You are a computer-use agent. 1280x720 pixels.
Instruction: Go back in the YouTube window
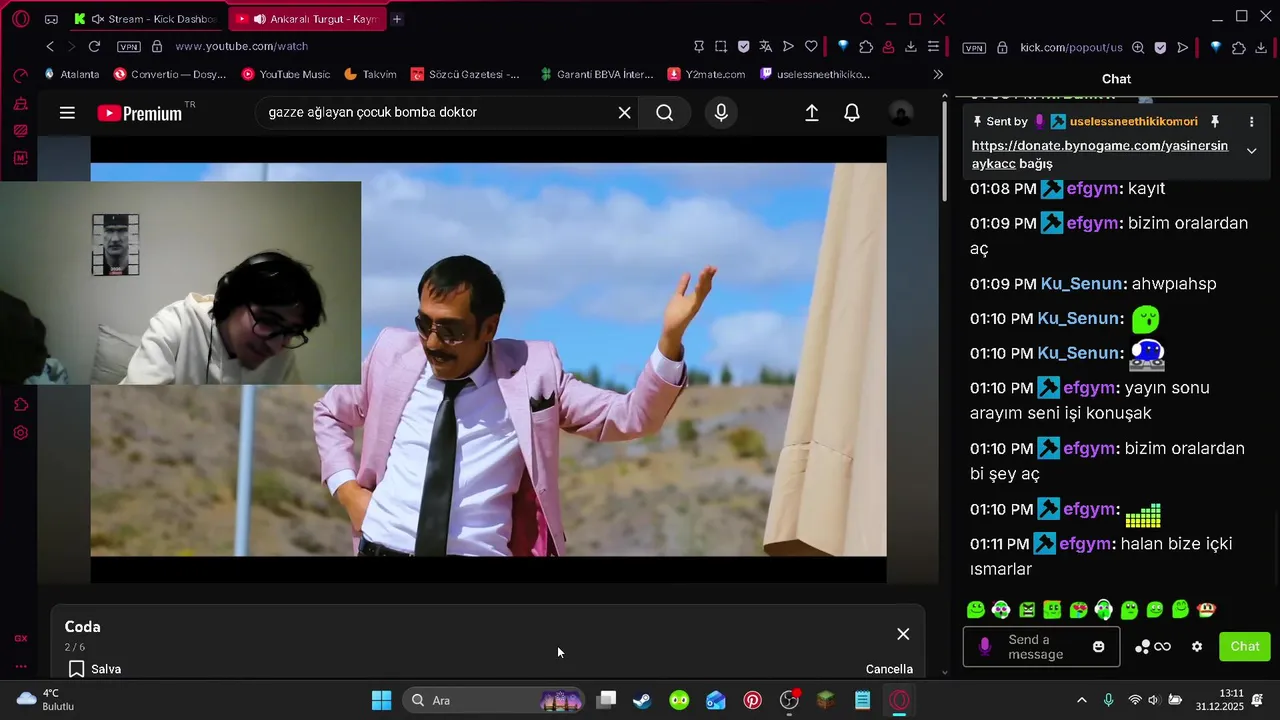(x=50, y=46)
